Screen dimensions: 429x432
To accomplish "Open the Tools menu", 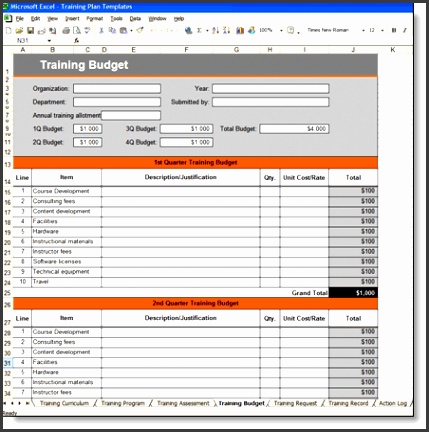I will (116, 19).
